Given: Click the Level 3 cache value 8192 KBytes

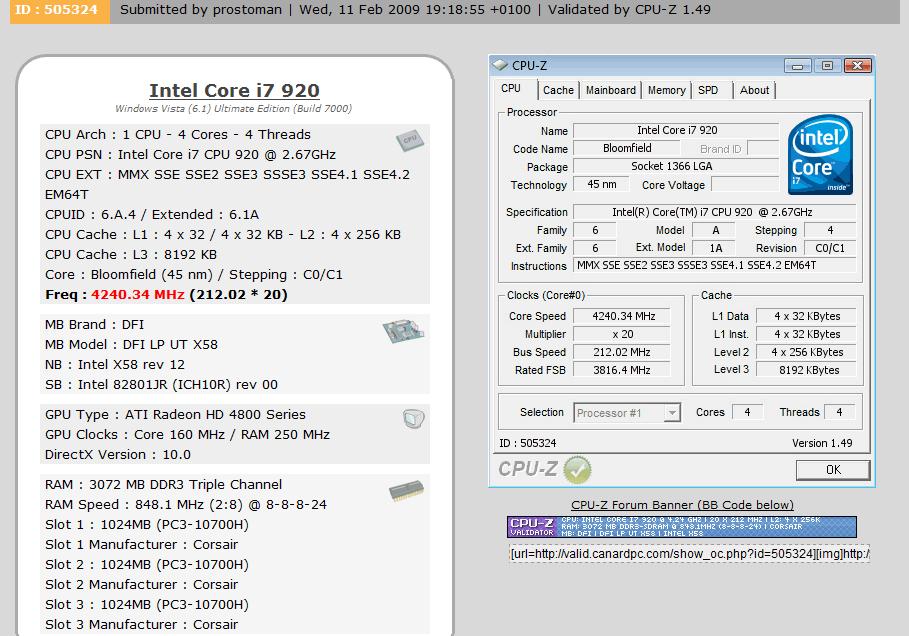Looking at the screenshot, I should 806,370.
